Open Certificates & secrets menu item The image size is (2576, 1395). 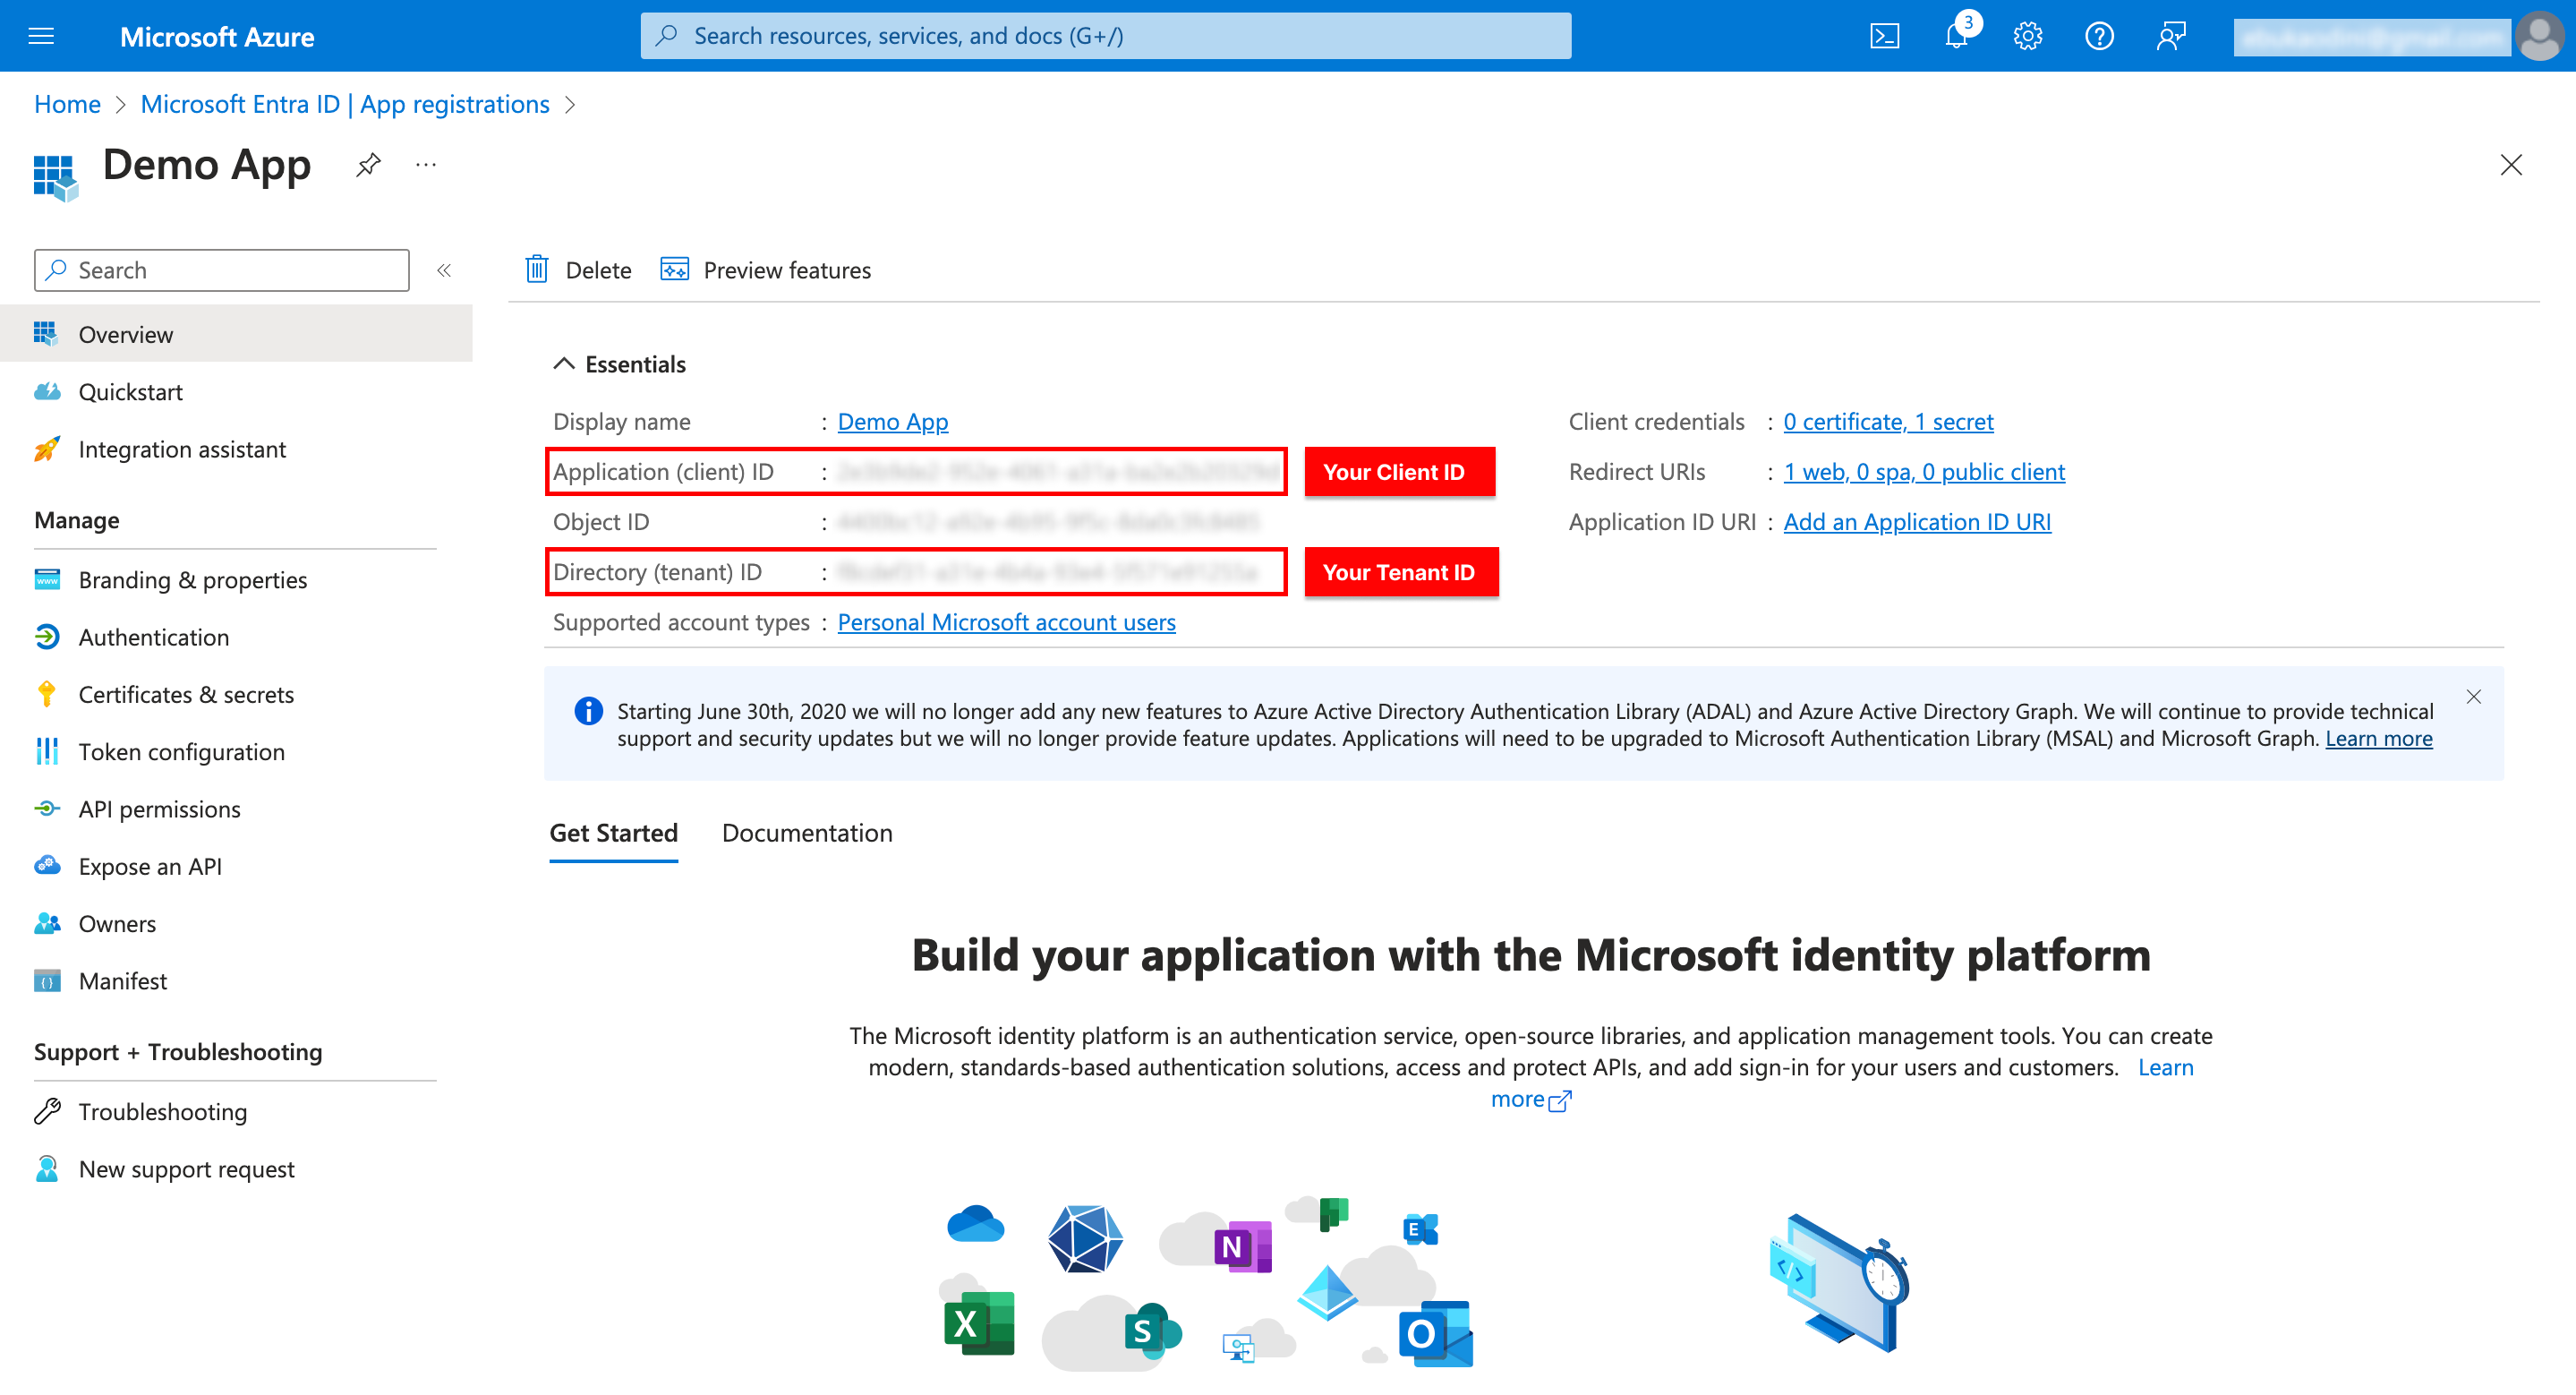[x=186, y=694]
